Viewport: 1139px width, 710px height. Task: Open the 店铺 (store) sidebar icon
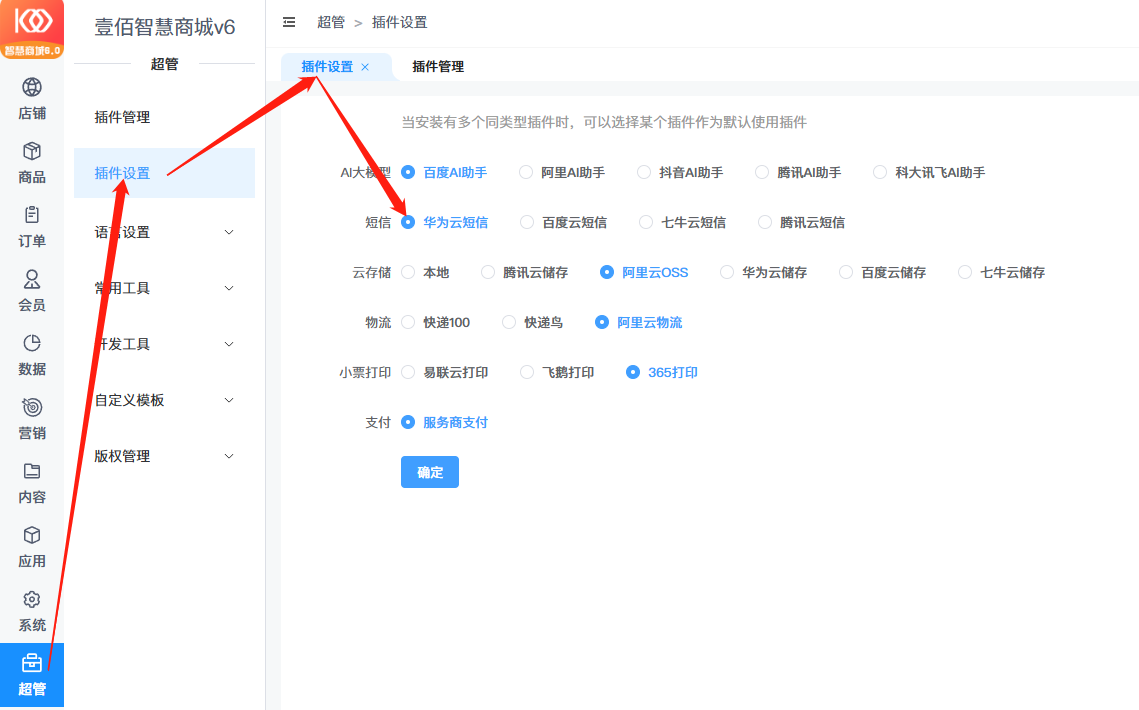pos(32,87)
